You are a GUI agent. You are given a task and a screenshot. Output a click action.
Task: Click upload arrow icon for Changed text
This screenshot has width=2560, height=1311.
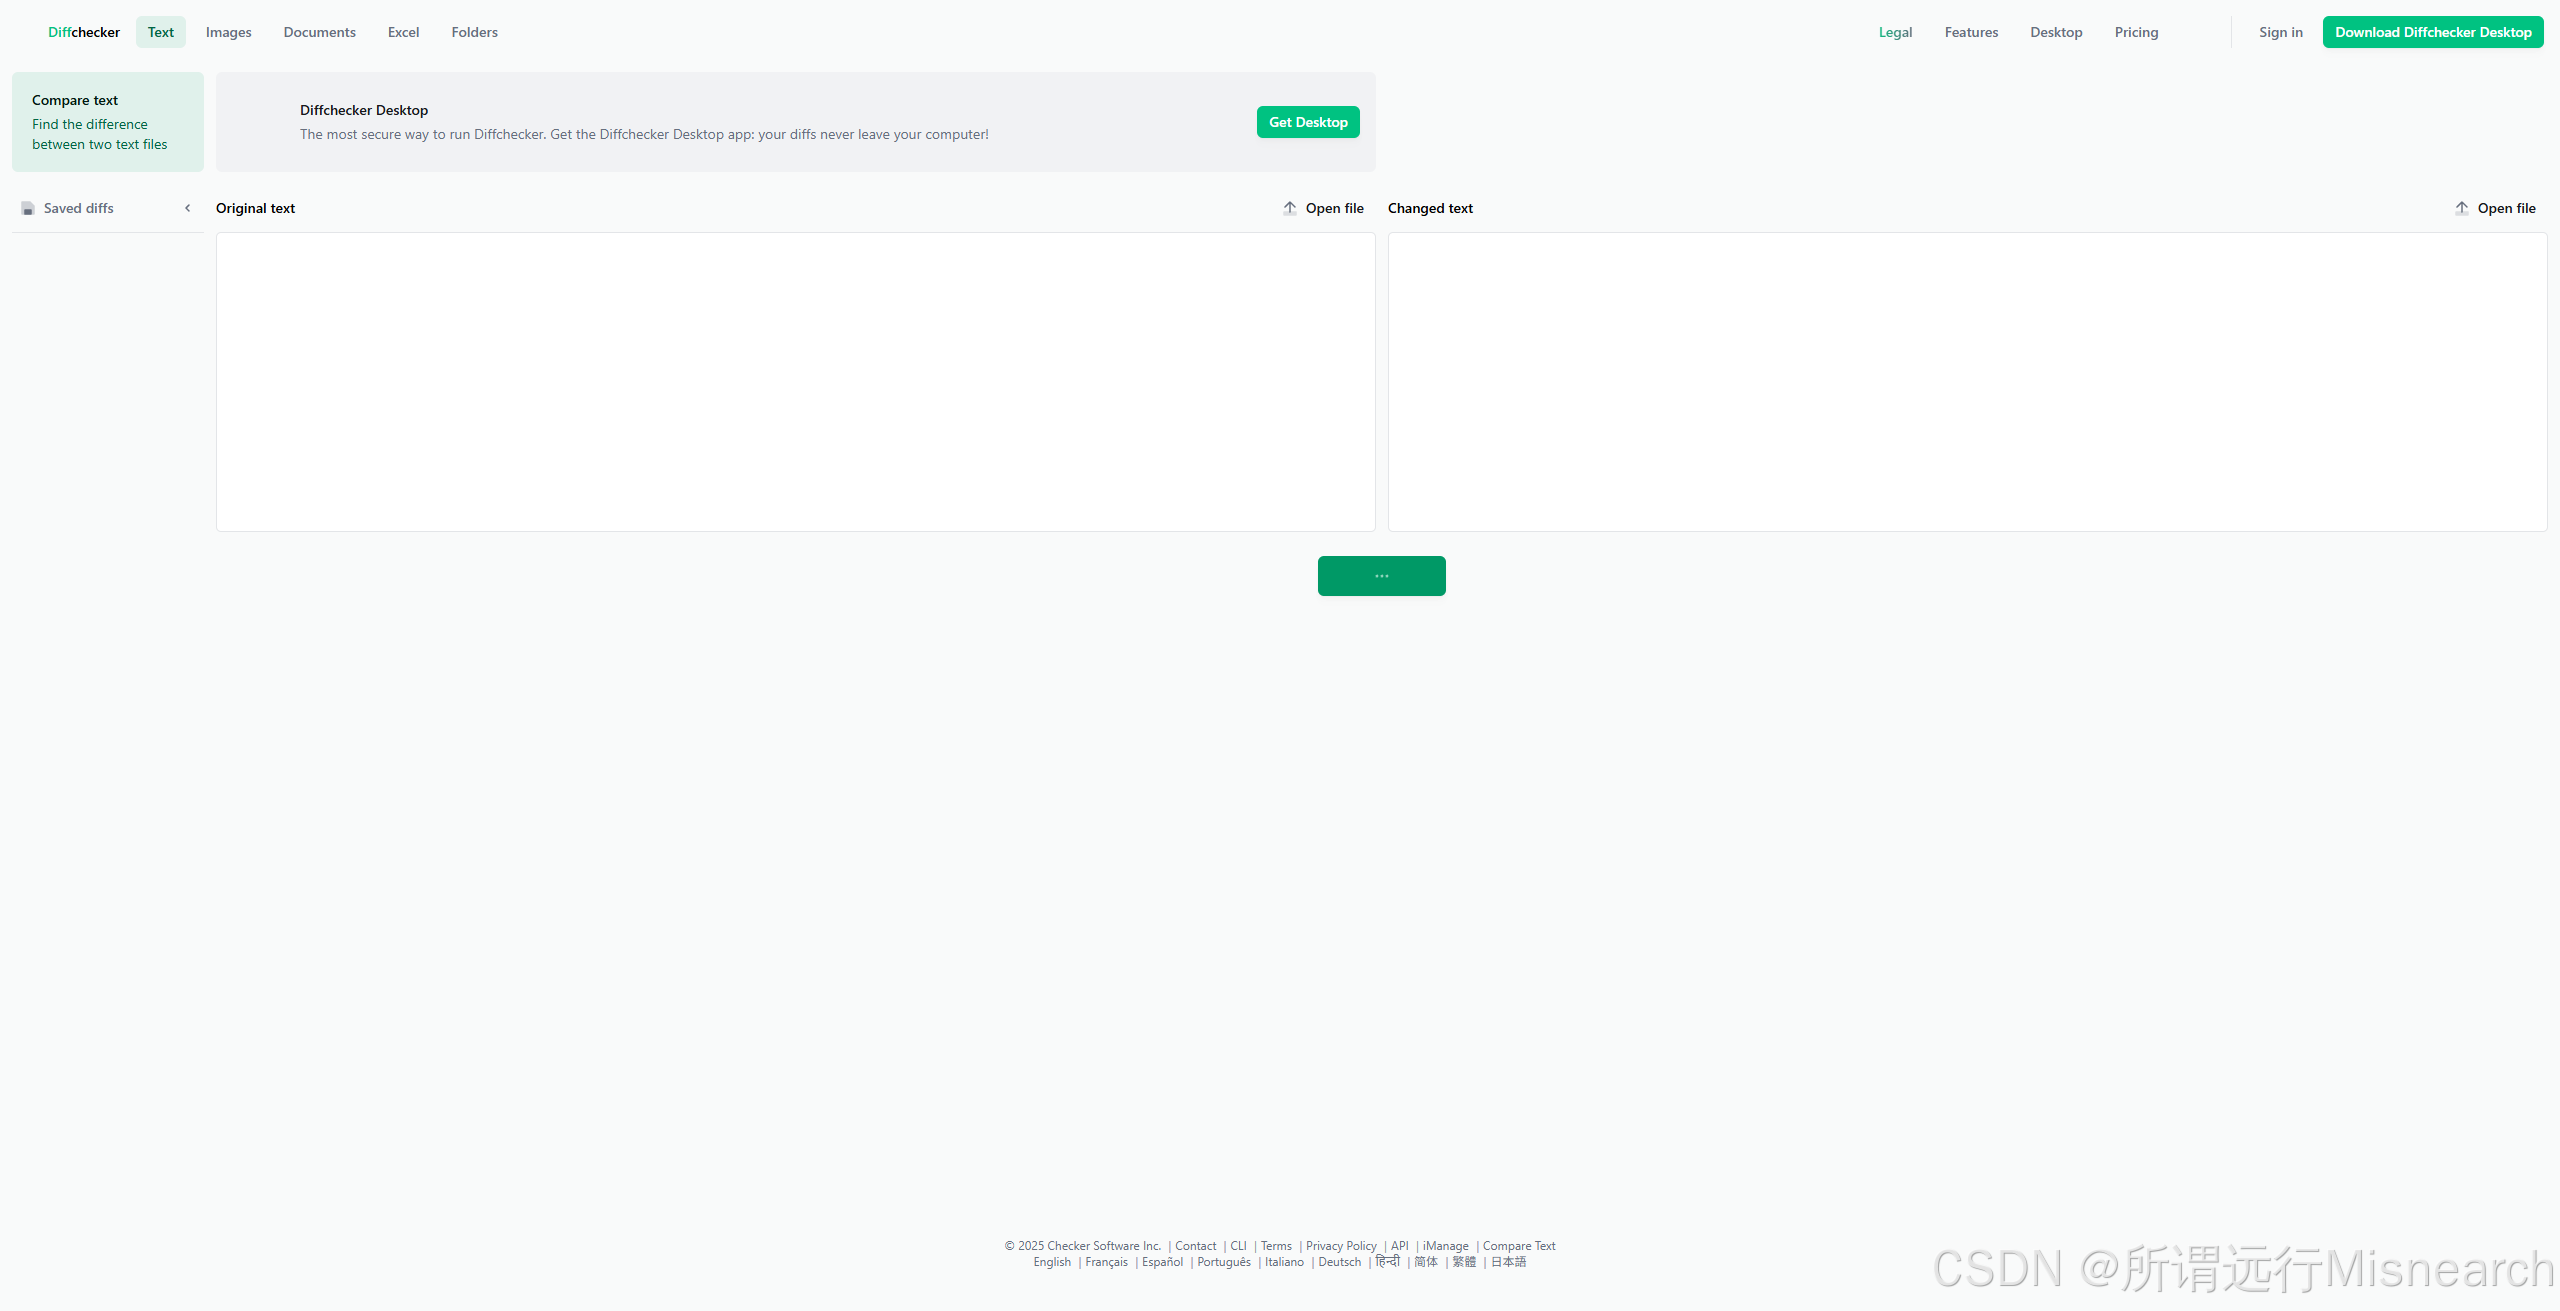[x=2462, y=208]
